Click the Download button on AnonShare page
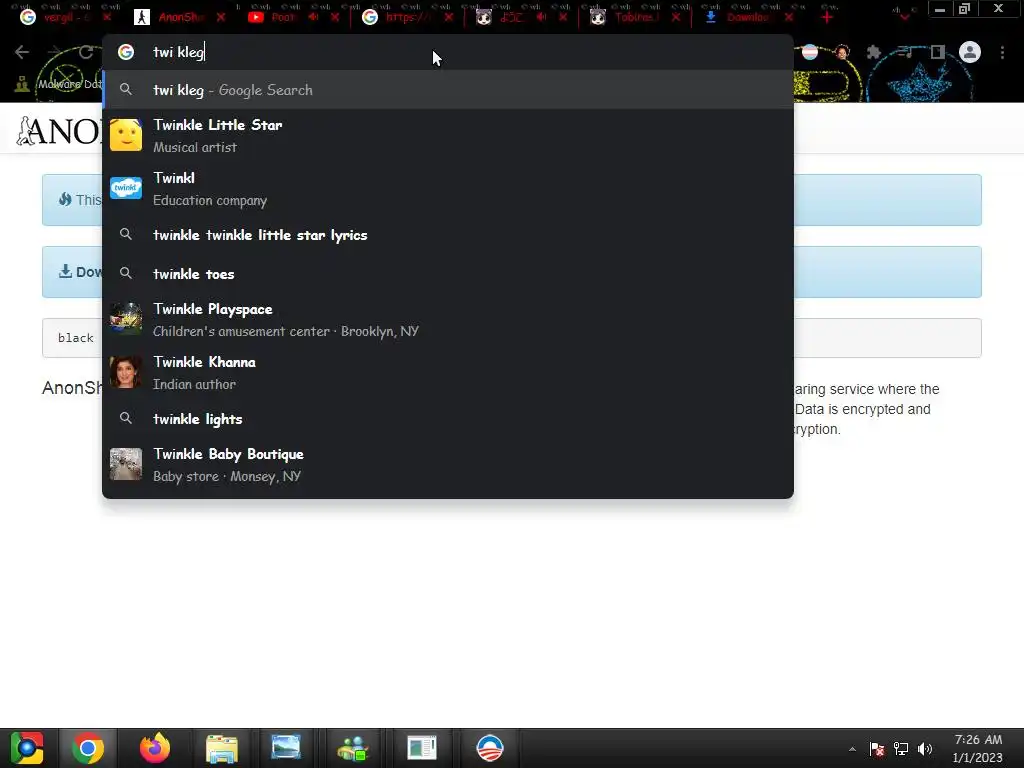Screen dimensions: 1024x768 80,272
